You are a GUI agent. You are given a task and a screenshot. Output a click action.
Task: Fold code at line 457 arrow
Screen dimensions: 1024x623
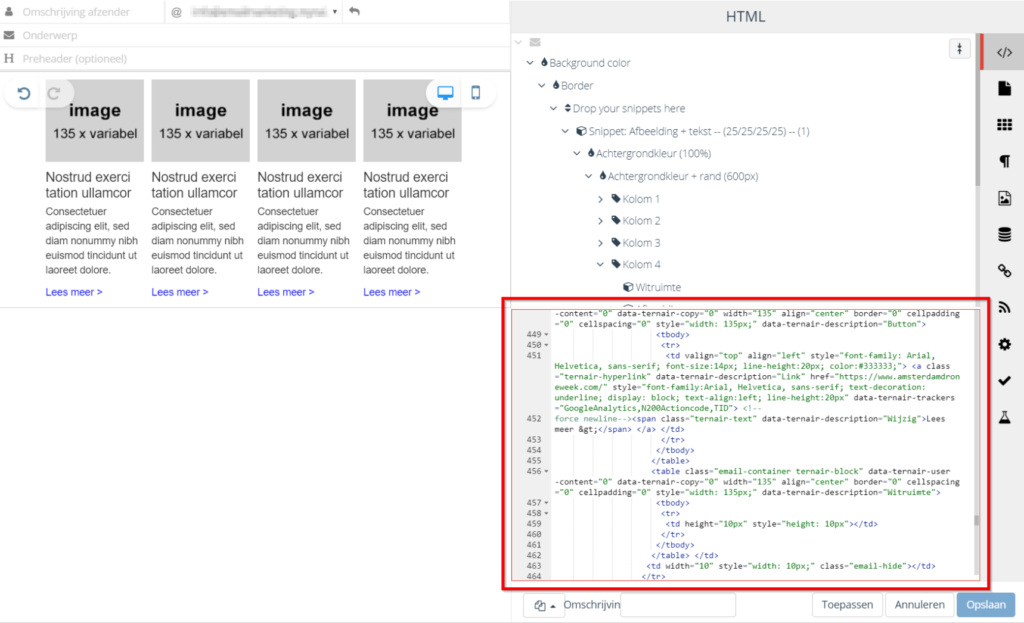click(x=547, y=503)
